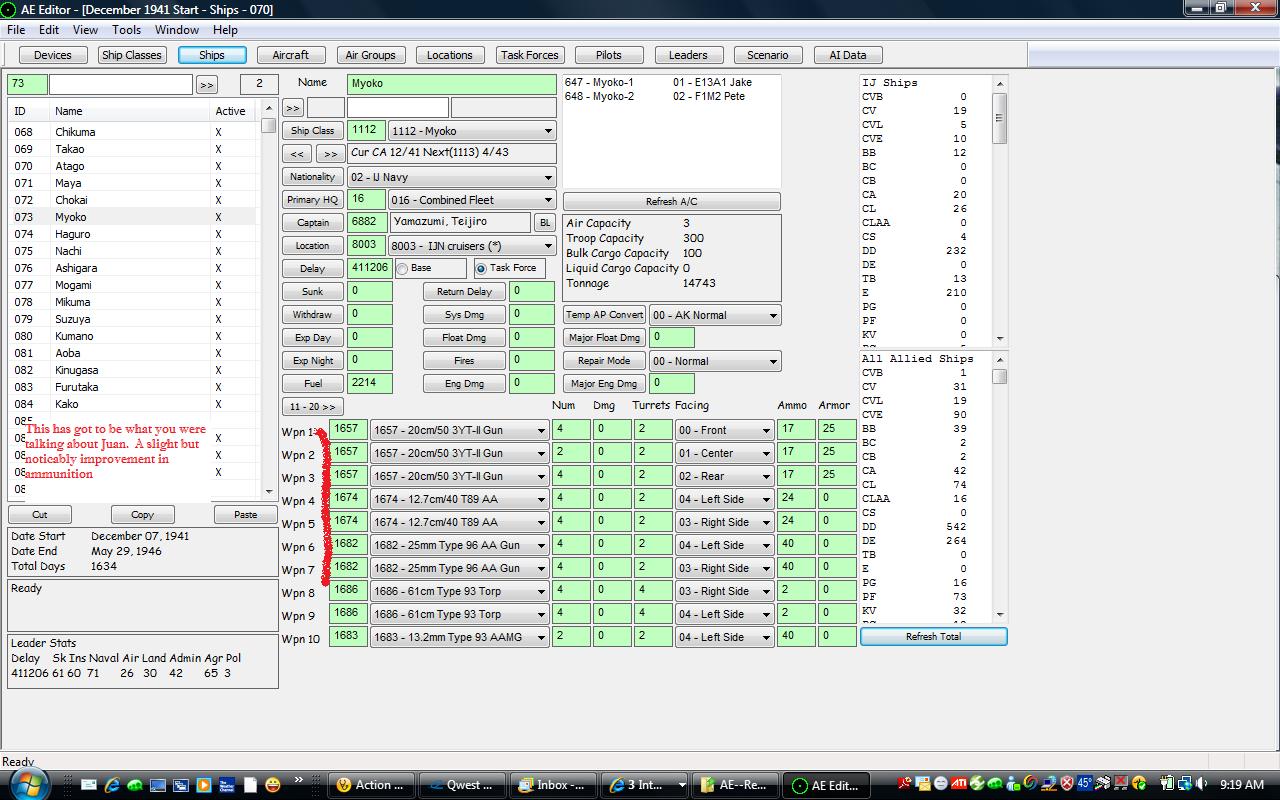Click show desktop quick launch icon
Image resolution: width=1280 pixels, height=800 pixels.
click(157, 785)
